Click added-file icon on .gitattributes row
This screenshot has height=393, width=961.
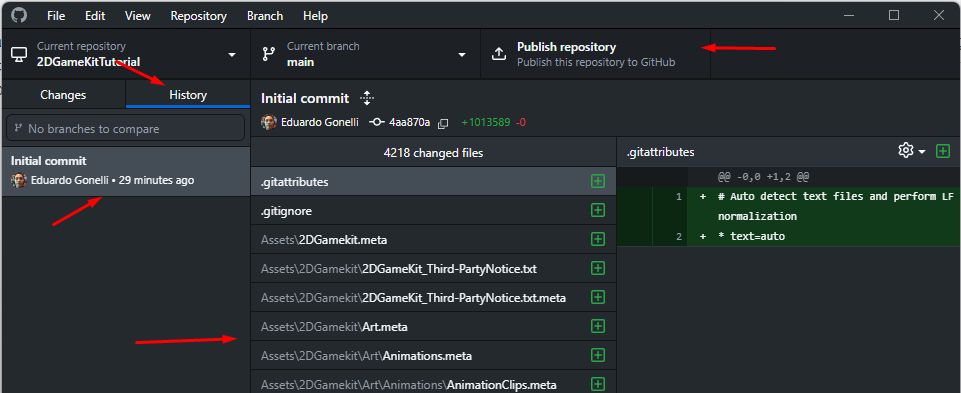click(x=598, y=181)
